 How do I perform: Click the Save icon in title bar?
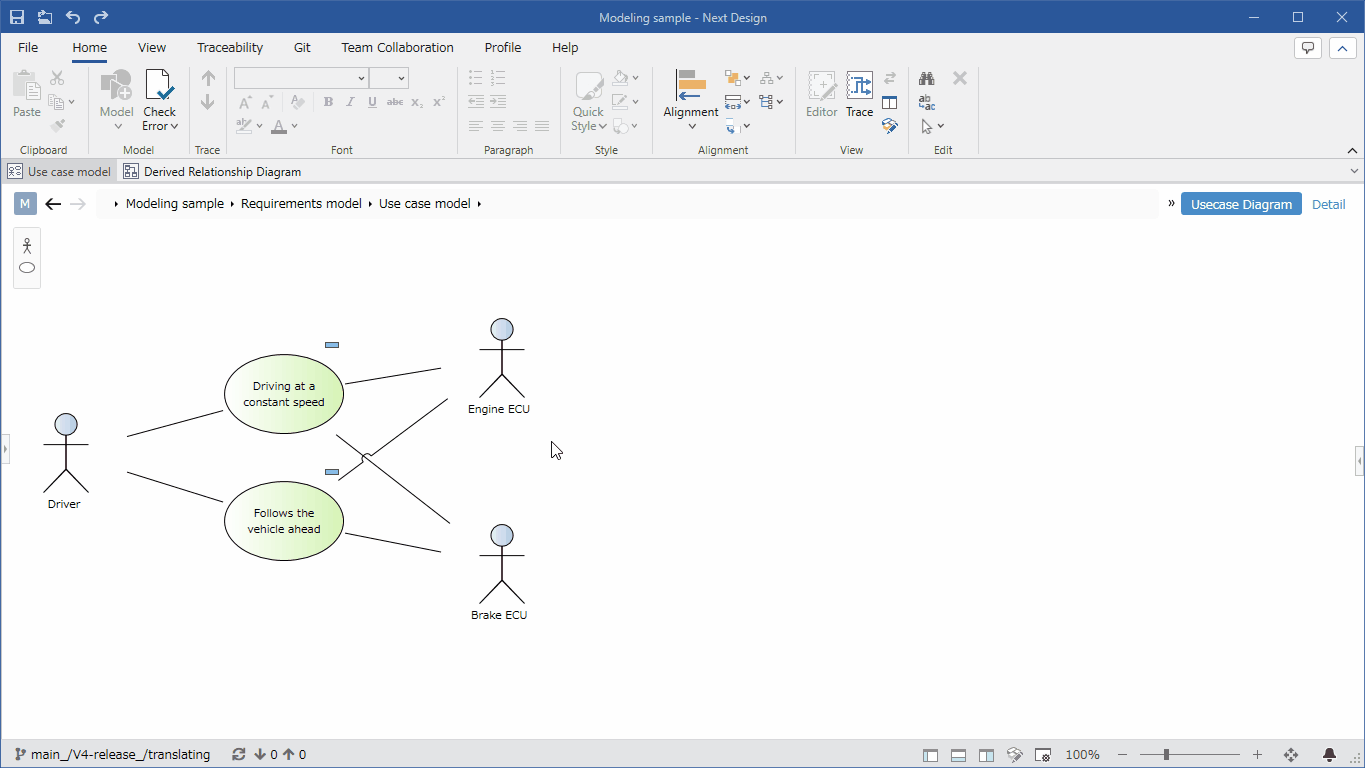17,17
